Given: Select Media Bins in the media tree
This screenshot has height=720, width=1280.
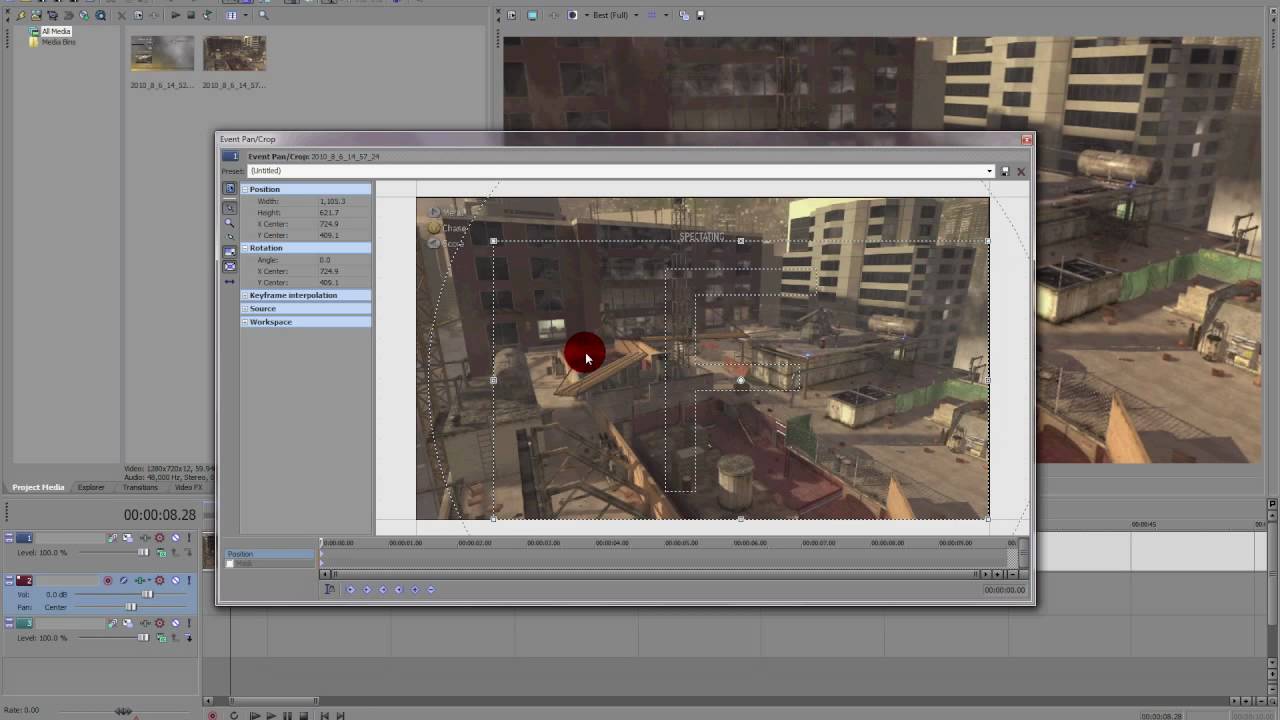Looking at the screenshot, I should pyautogui.click(x=58, y=42).
